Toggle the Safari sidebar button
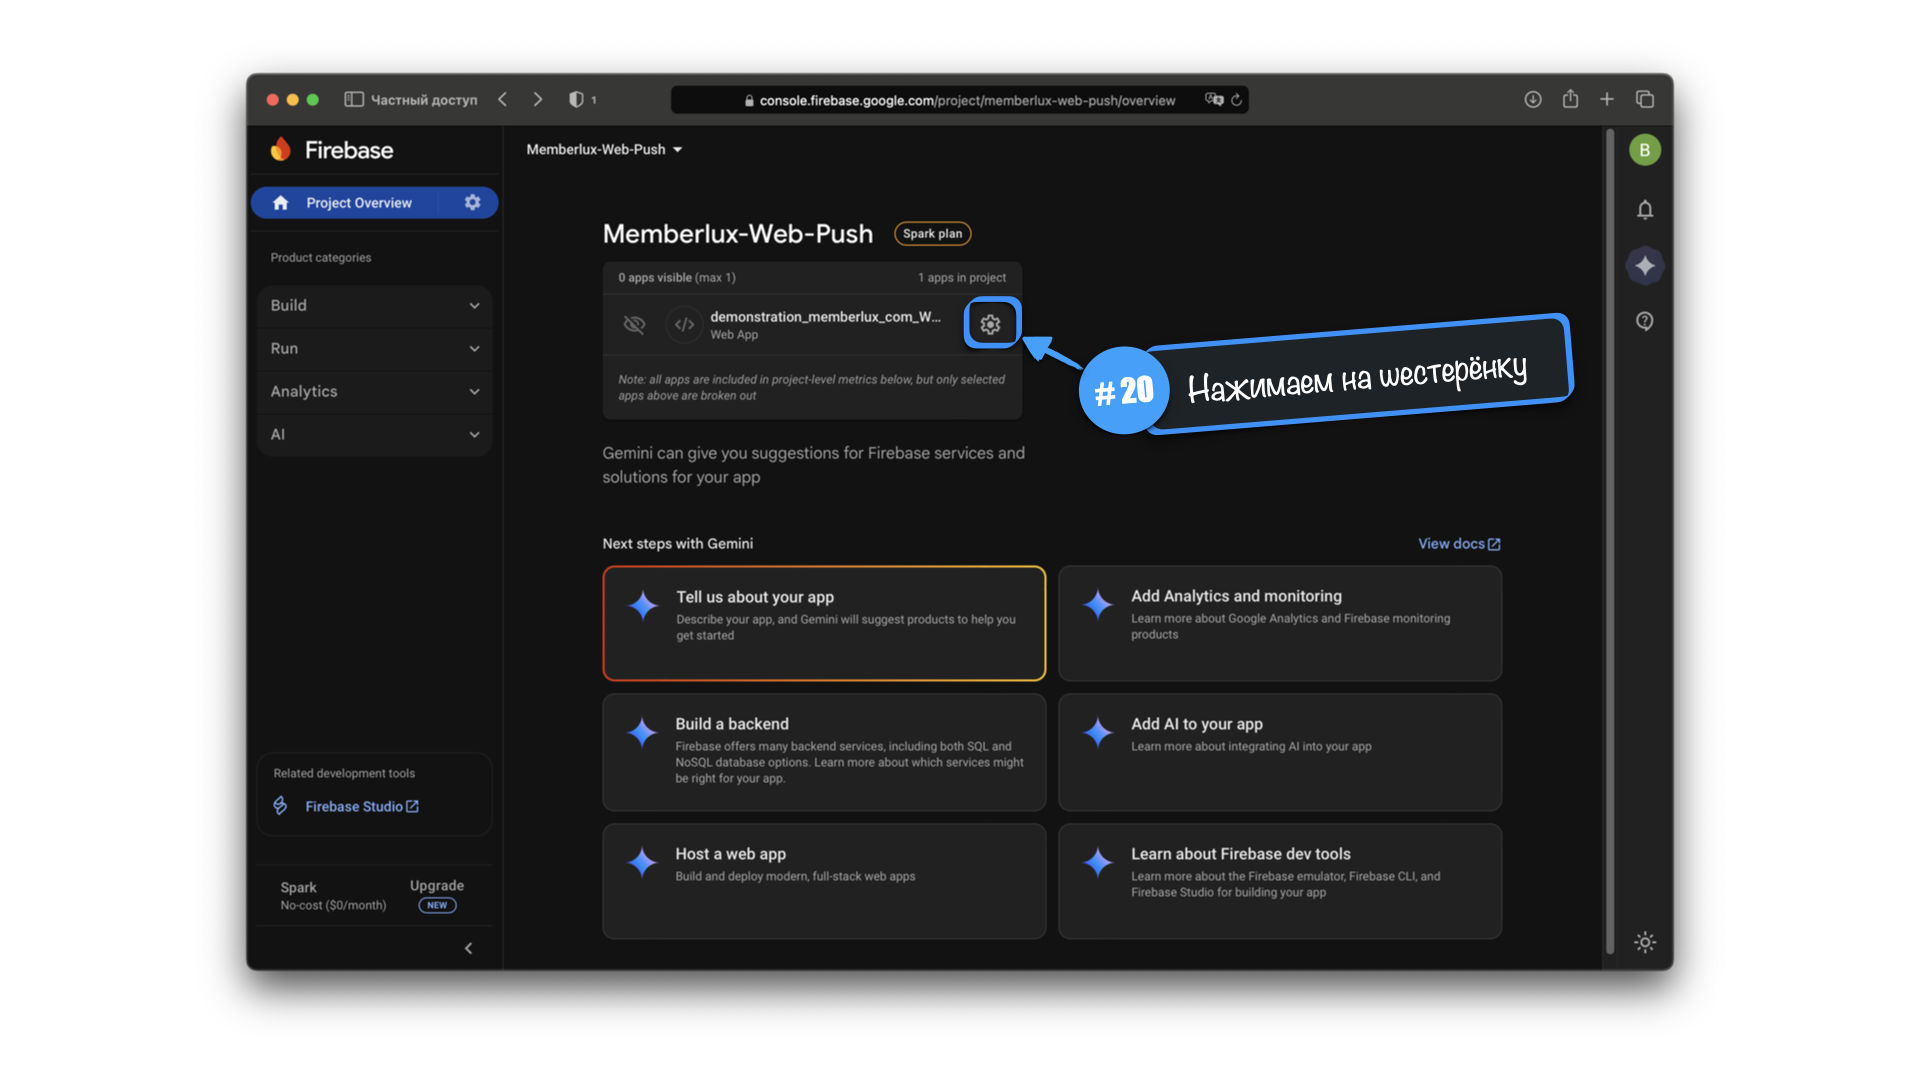 [x=353, y=99]
